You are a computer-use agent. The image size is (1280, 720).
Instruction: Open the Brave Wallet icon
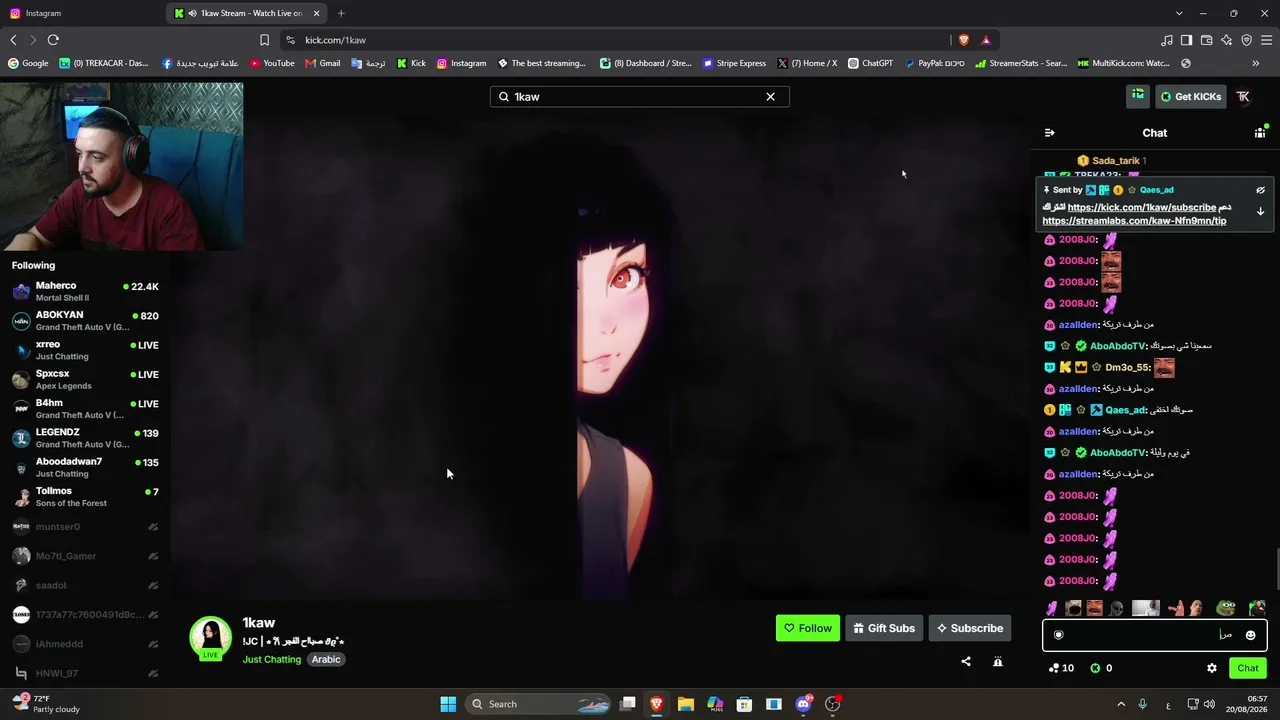1206,40
